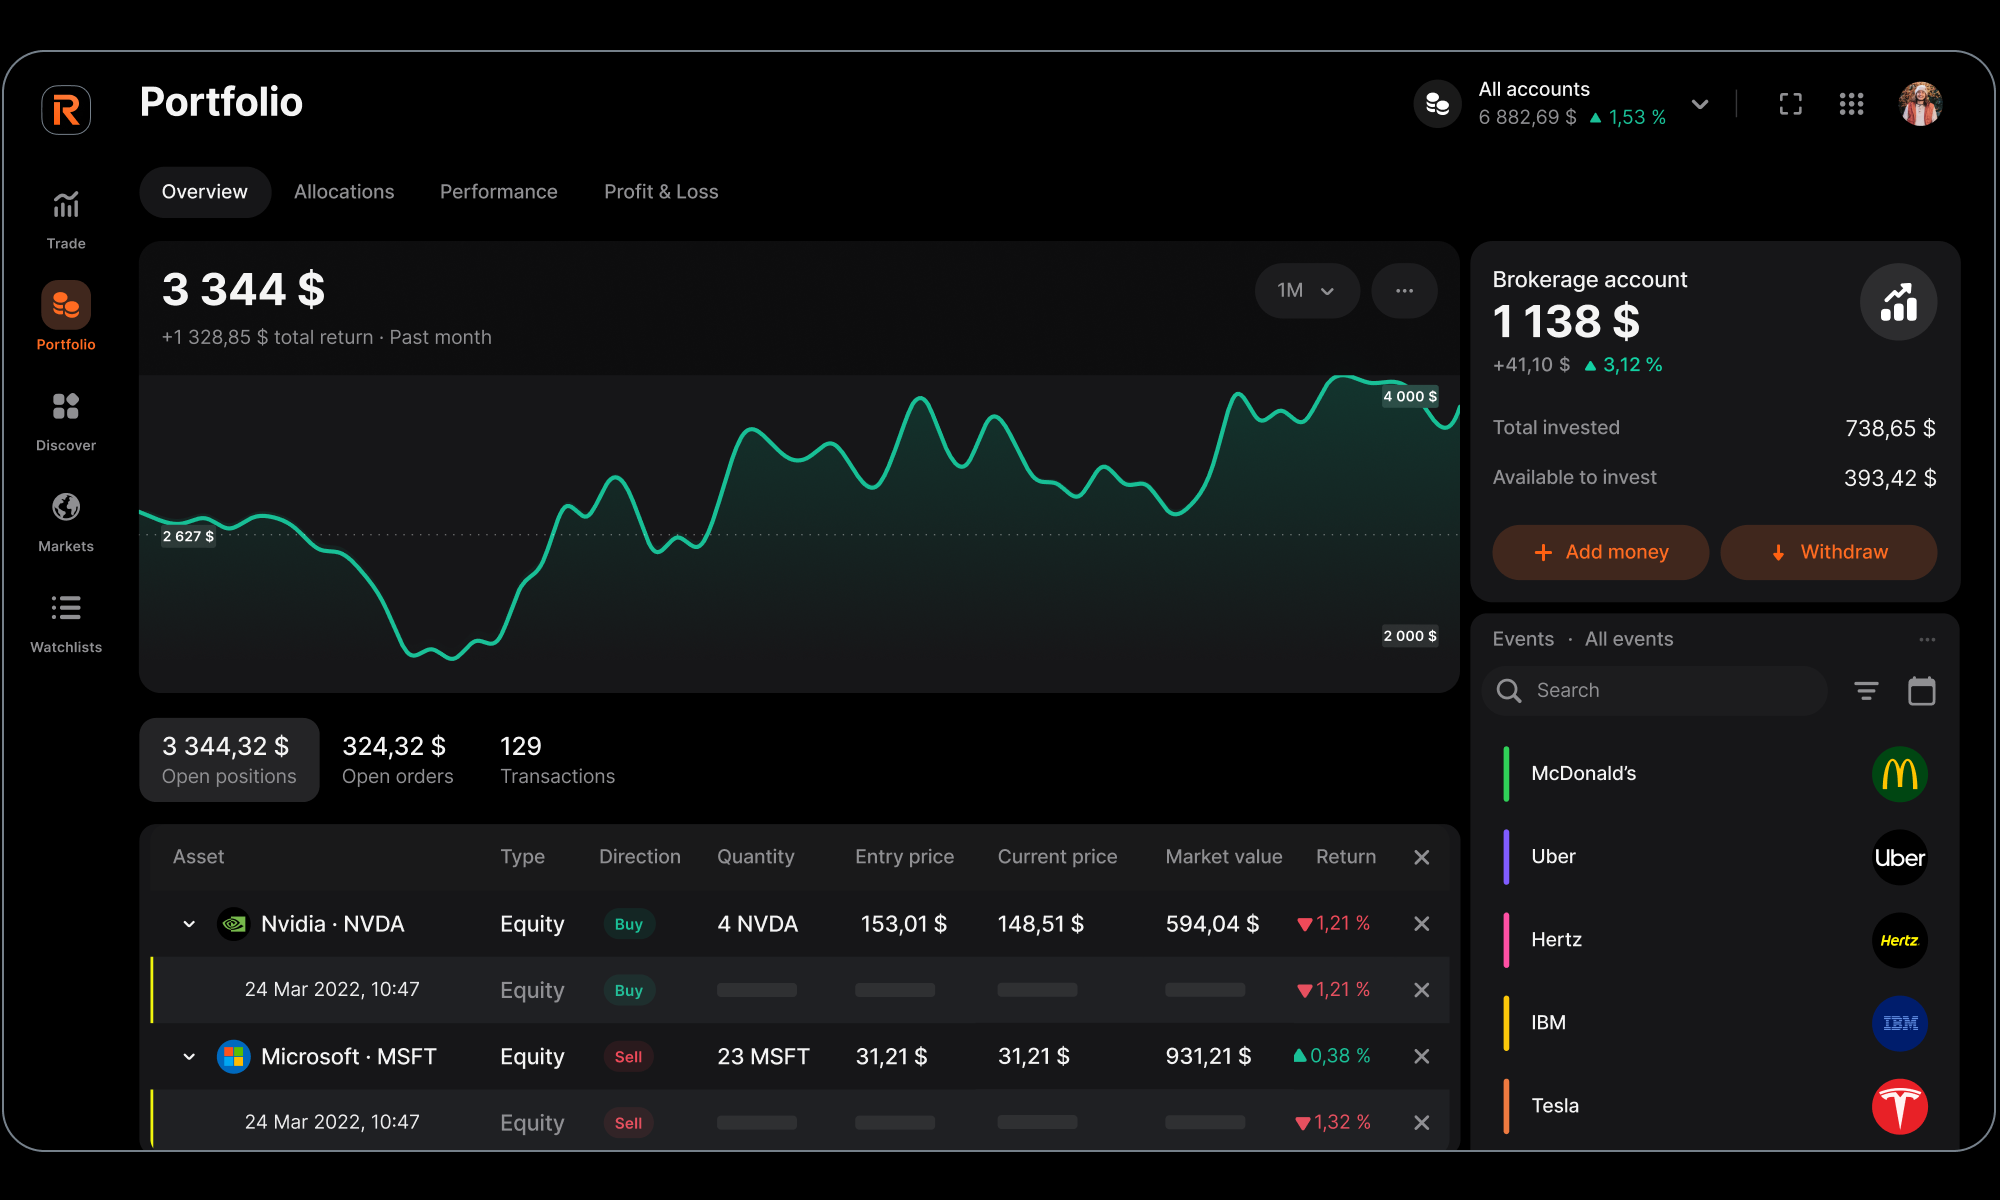Expand the All accounts dropdown chevron

point(1699,104)
